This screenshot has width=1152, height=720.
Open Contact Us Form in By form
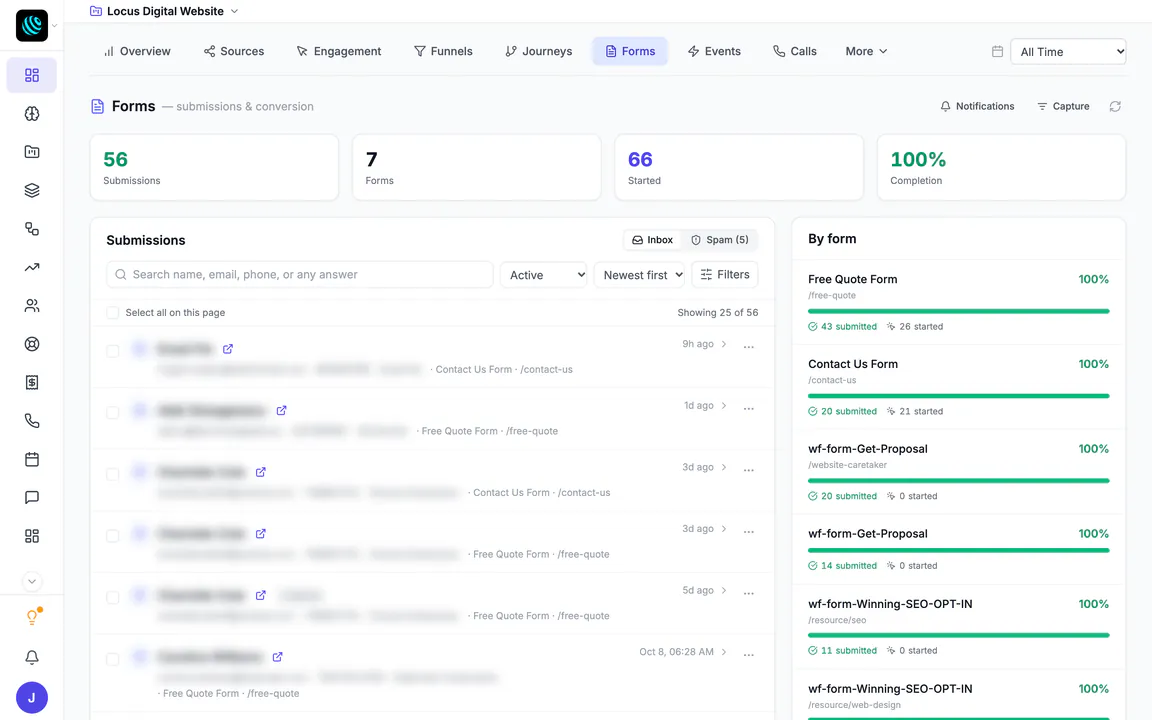(x=853, y=364)
